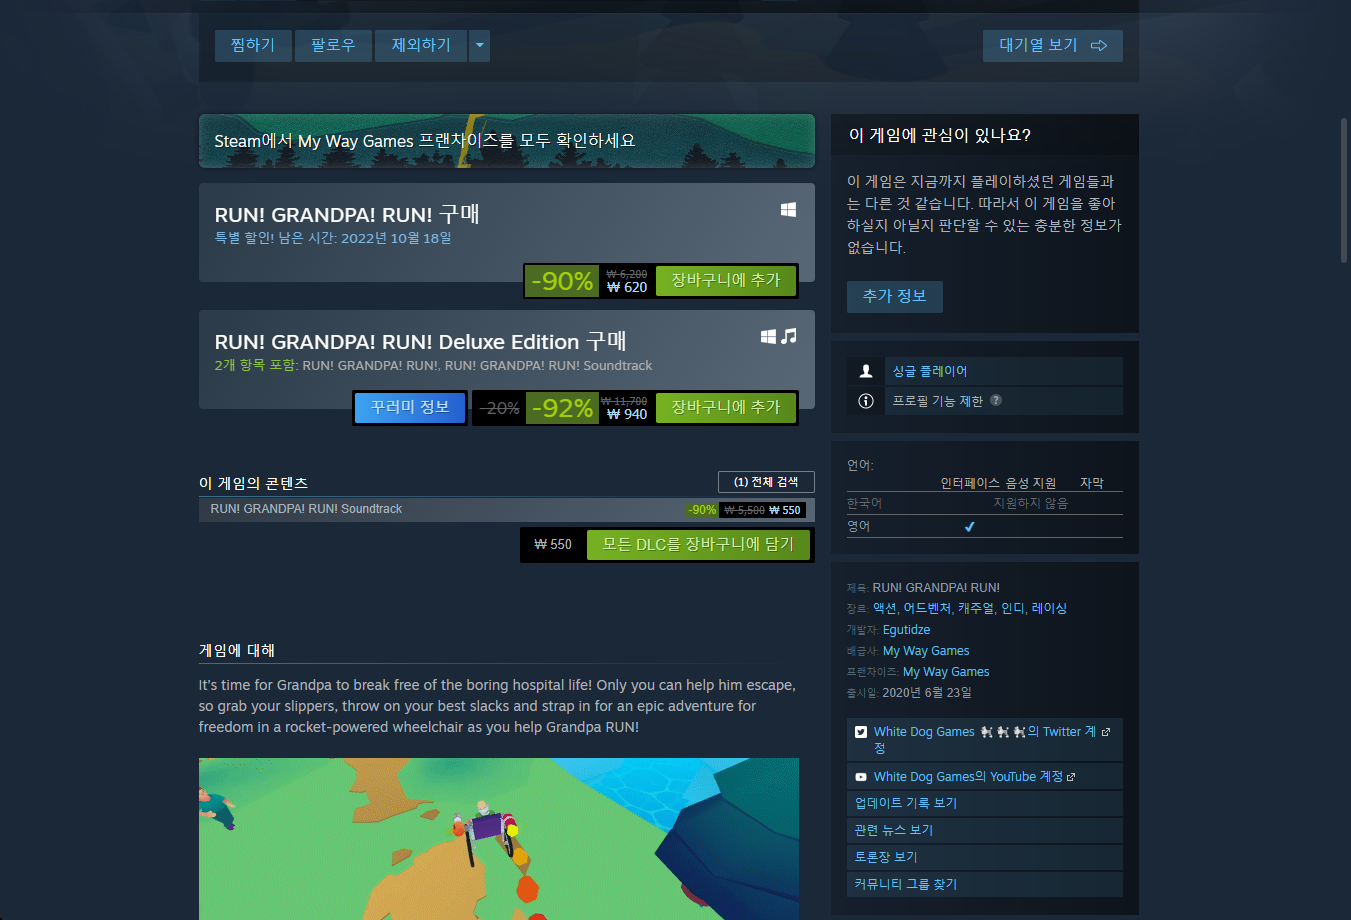Click 모든 DLC를 장바구니에 담기 button
Image resolution: width=1351 pixels, height=920 pixels.
point(698,544)
